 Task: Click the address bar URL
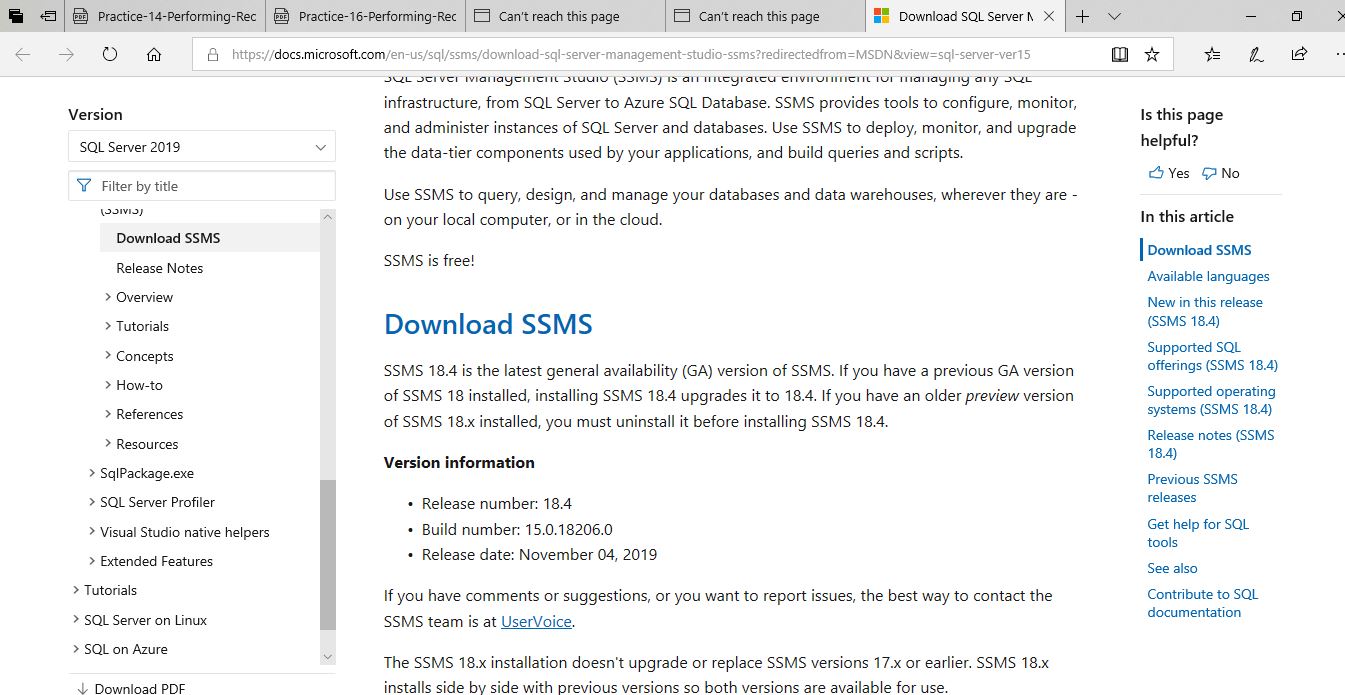point(630,55)
